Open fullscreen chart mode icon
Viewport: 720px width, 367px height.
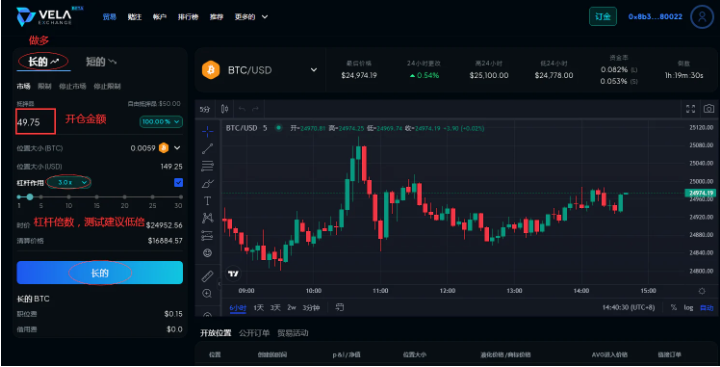click(690, 109)
